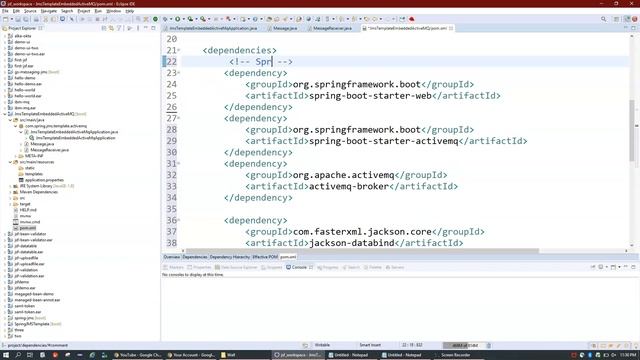This screenshot has height=360, width=640.
Task: Open the Properties view tab
Action: pyautogui.click(x=199, y=267)
